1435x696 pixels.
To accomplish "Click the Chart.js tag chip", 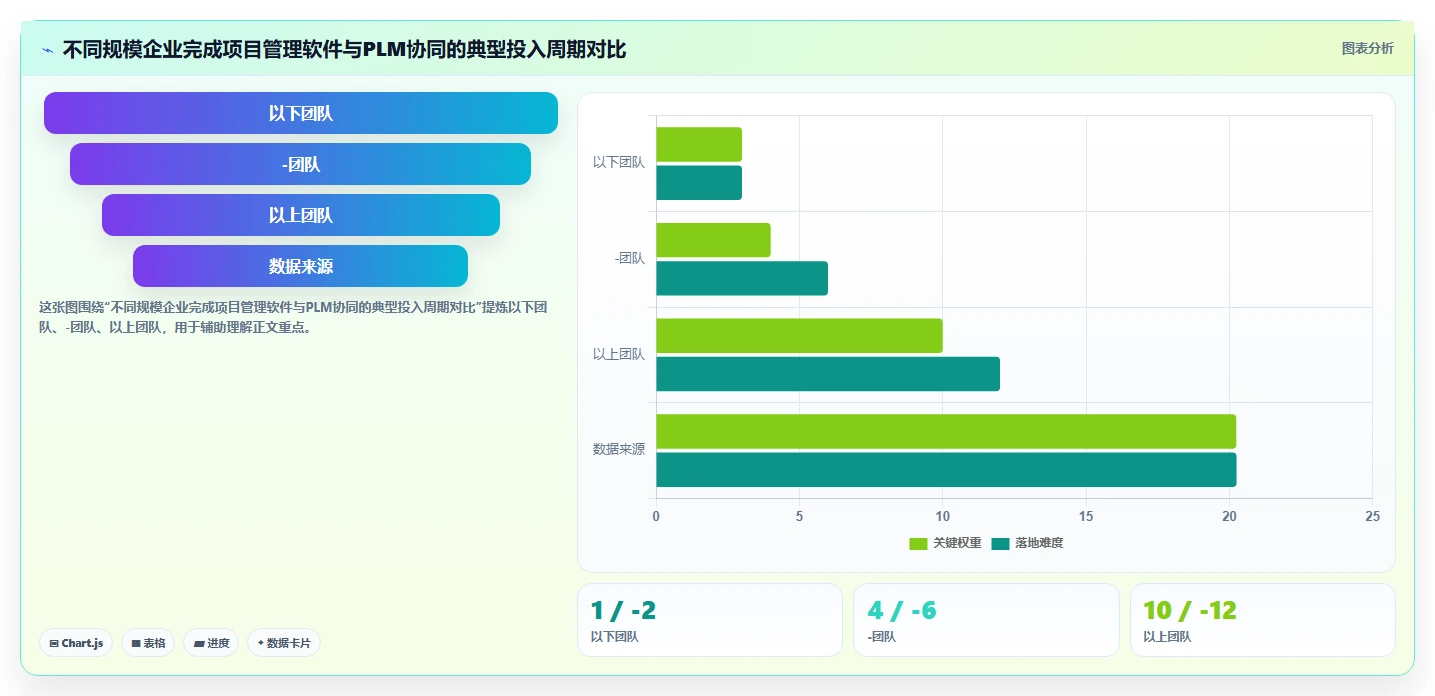I will tap(76, 643).
